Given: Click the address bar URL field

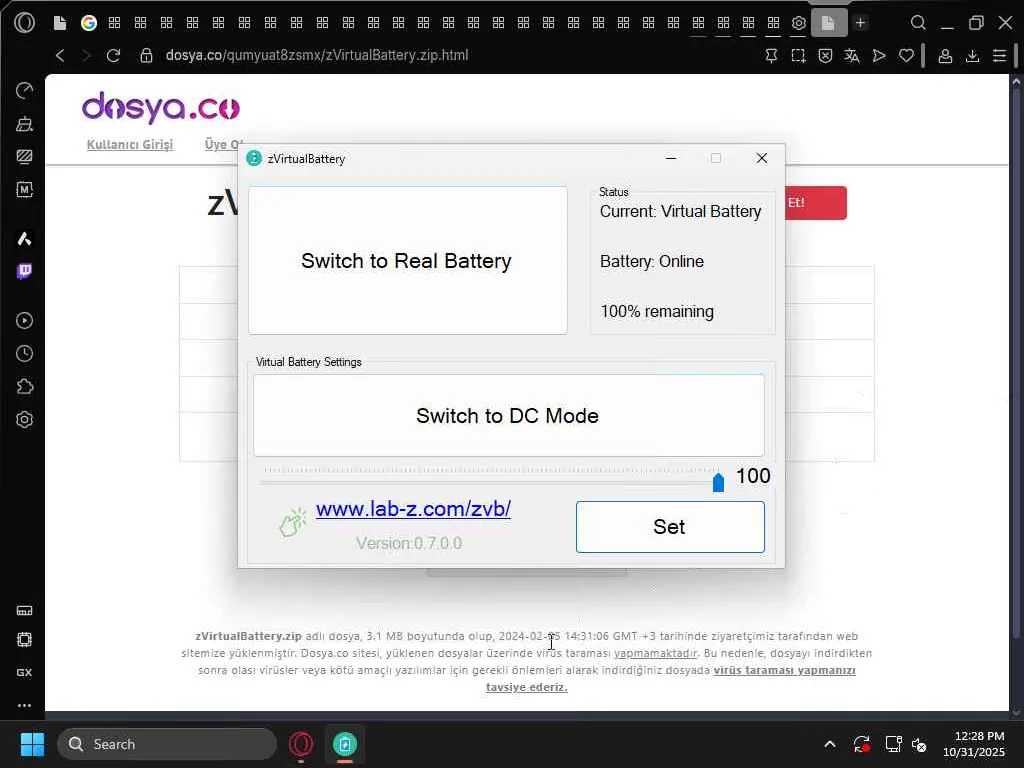Looking at the screenshot, I should pos(317,56).
